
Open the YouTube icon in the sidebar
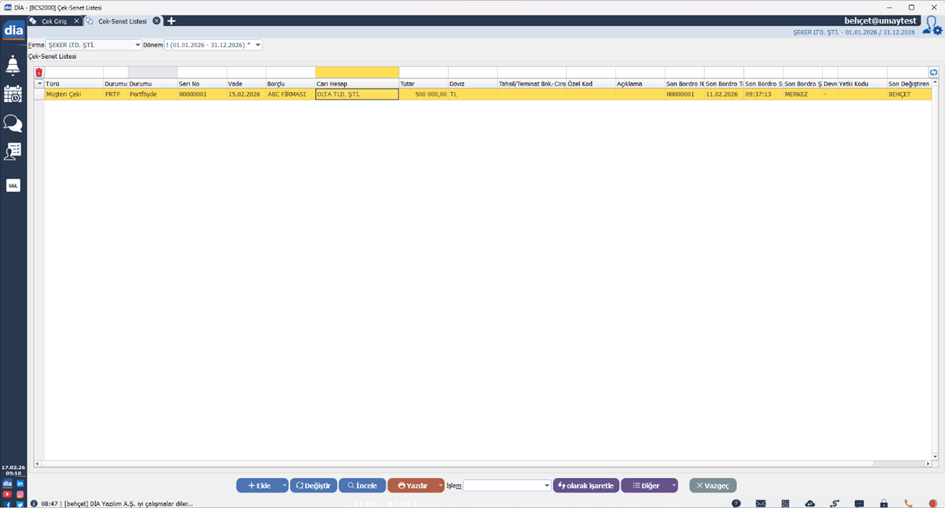point(8,494)
